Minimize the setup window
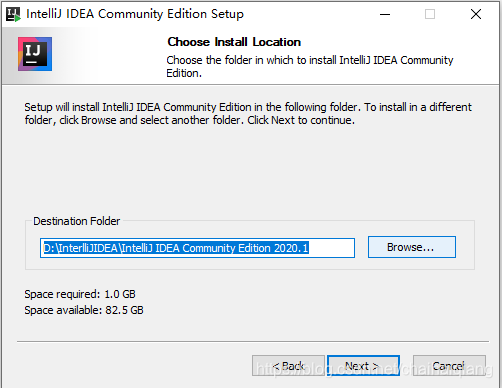 coord(385,14)
